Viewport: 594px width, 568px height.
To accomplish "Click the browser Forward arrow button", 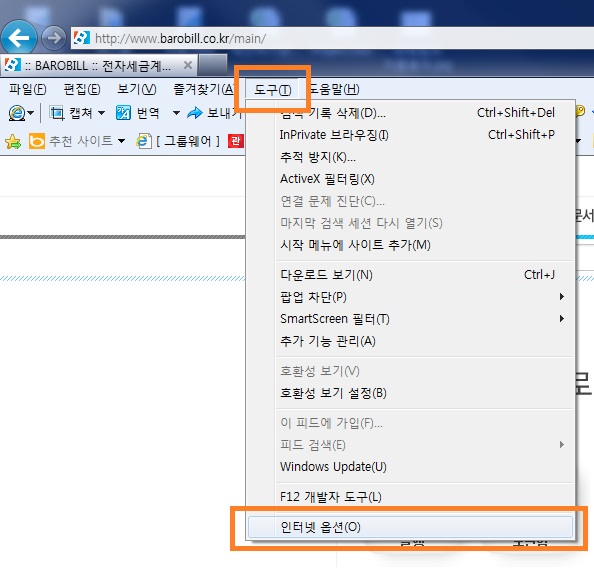I will pyautogui.click(x=53, y=38).
